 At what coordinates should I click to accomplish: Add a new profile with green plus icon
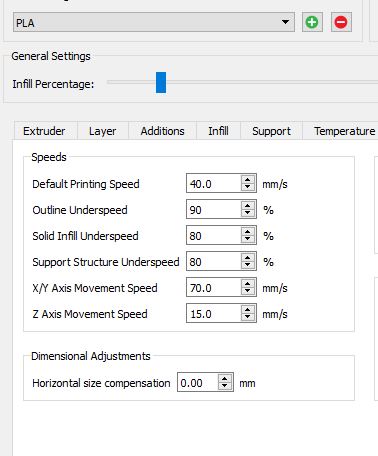point(312,22)
